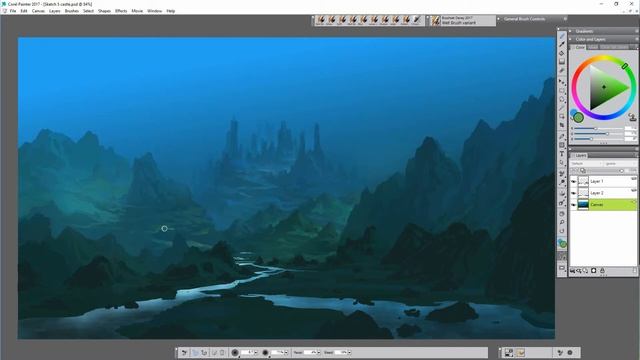Select the Paint Bucket tool

click(x=562, y=53)
